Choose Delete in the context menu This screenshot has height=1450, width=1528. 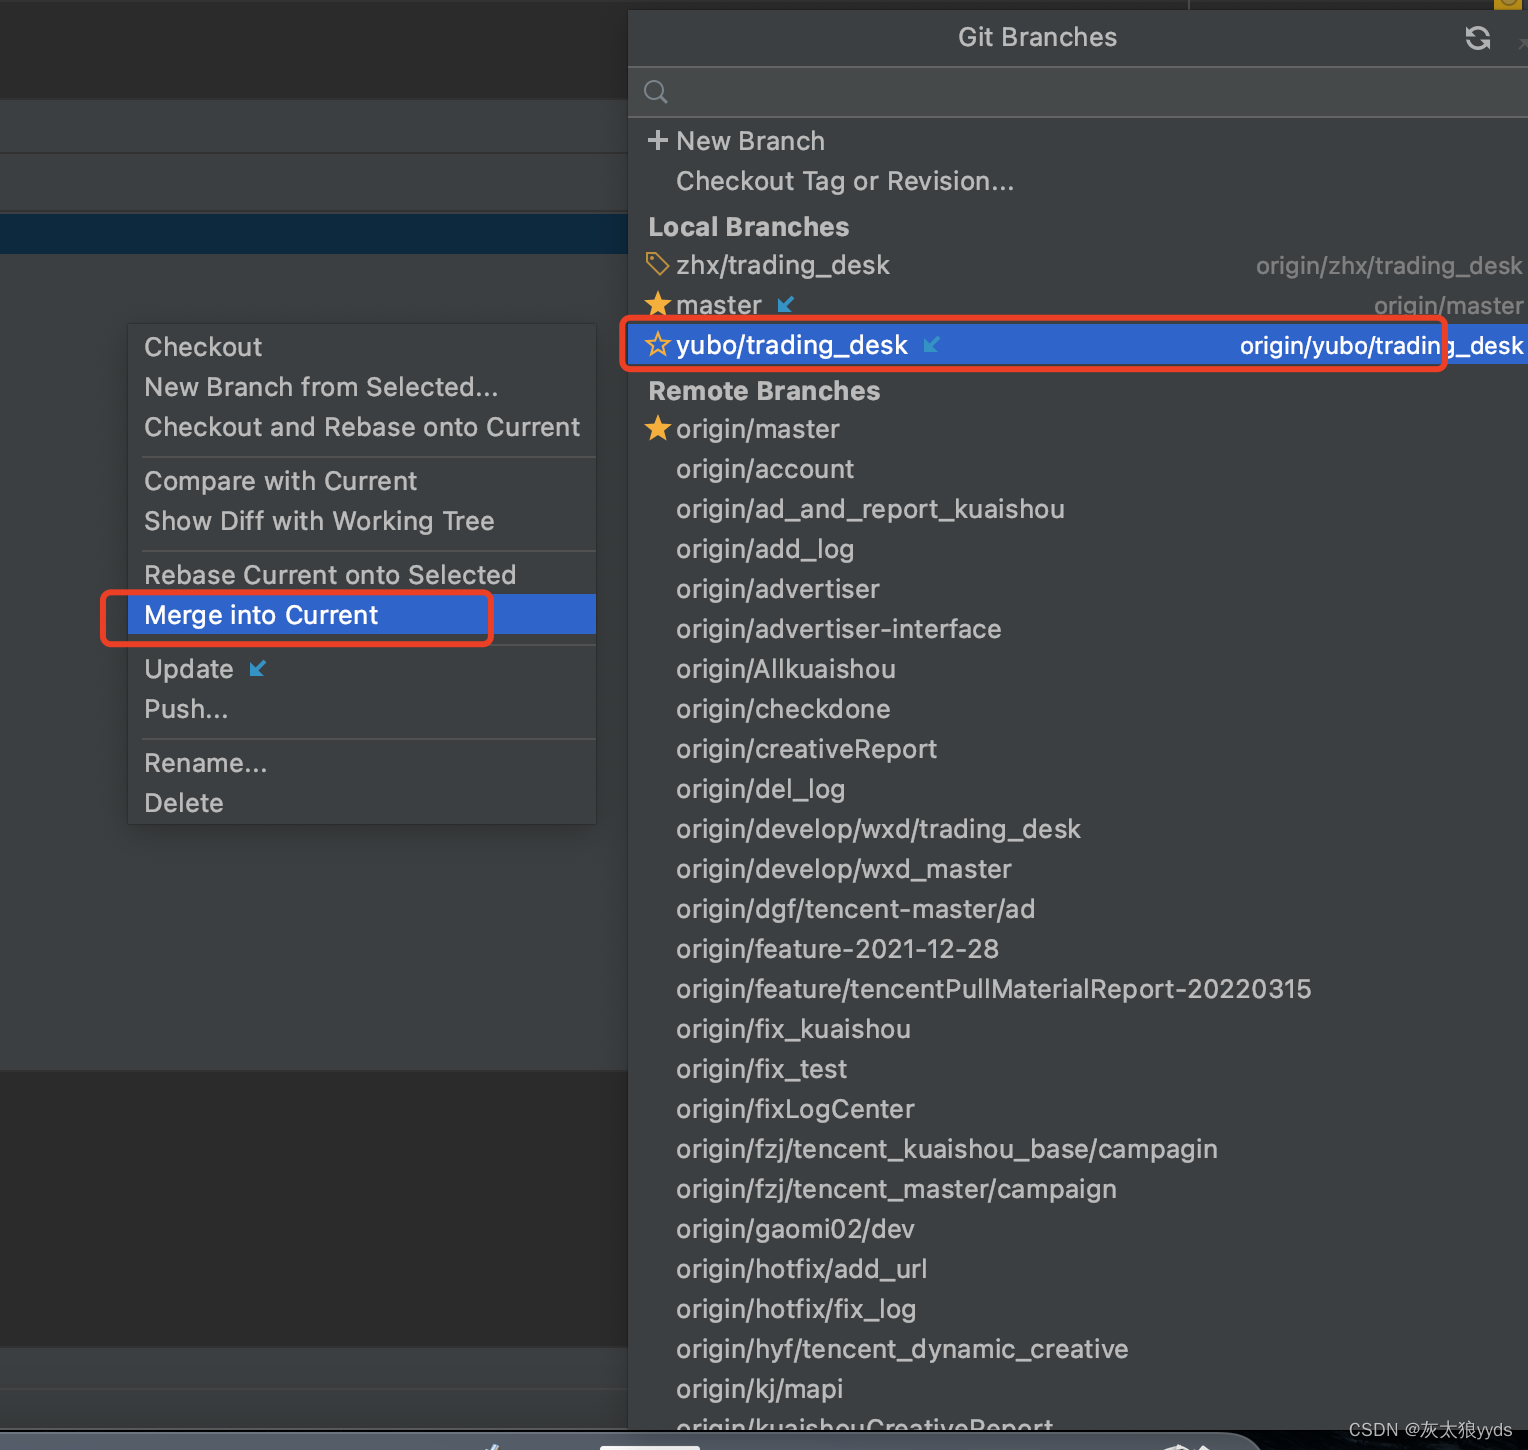[184, 803]
